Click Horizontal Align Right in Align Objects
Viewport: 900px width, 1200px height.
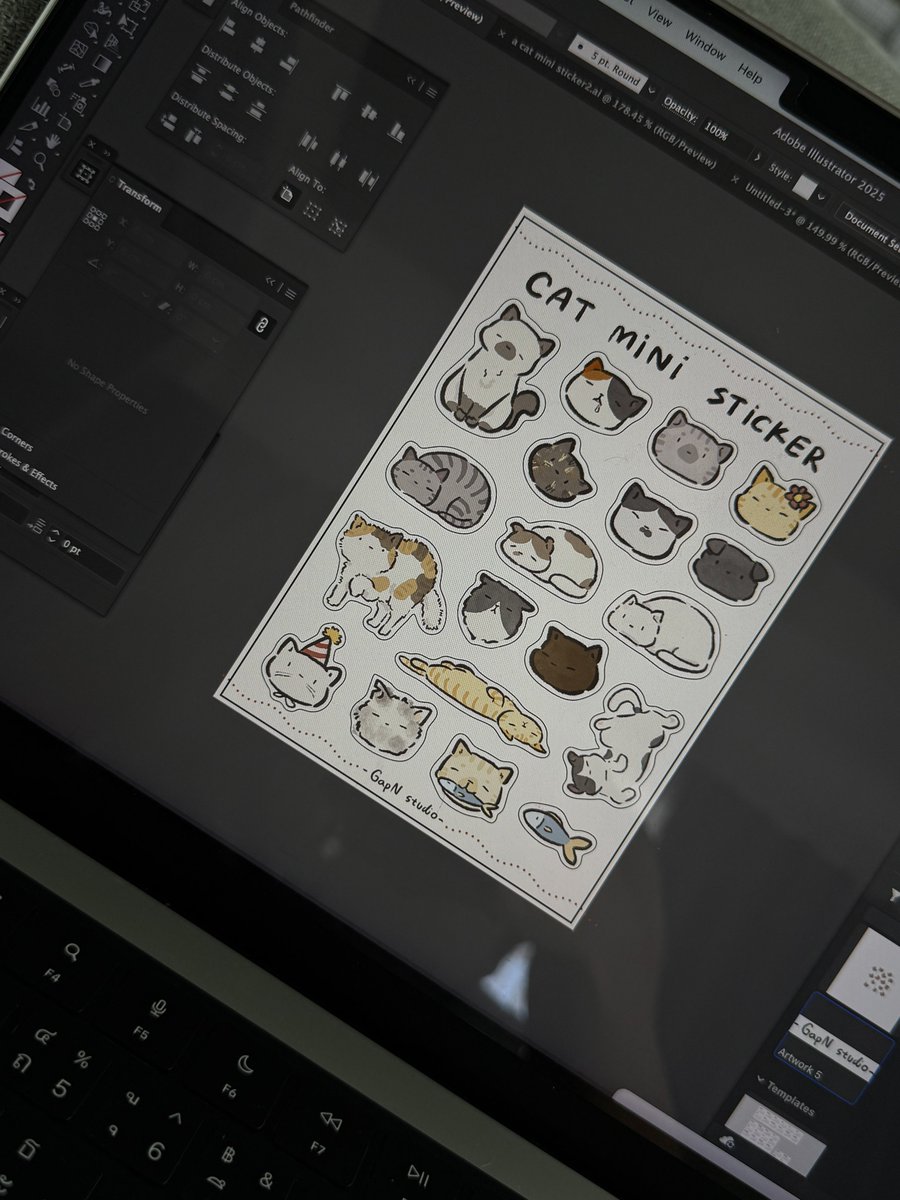point(289,63)
